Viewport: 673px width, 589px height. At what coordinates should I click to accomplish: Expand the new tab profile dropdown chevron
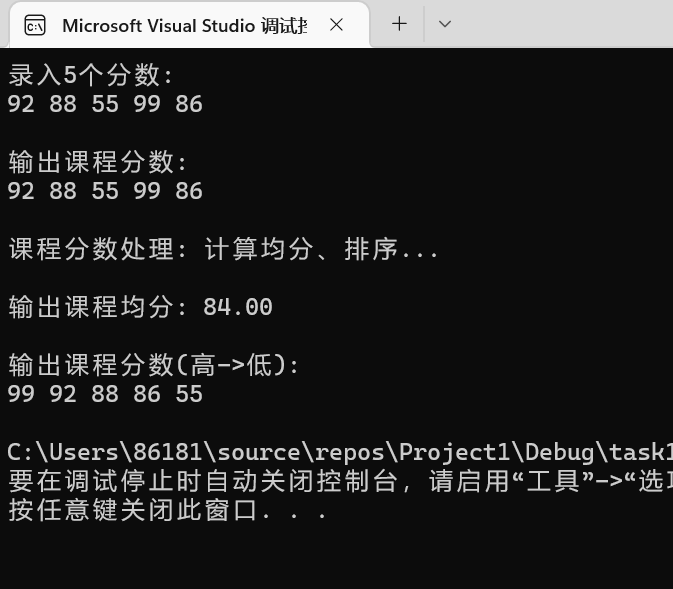445,24
